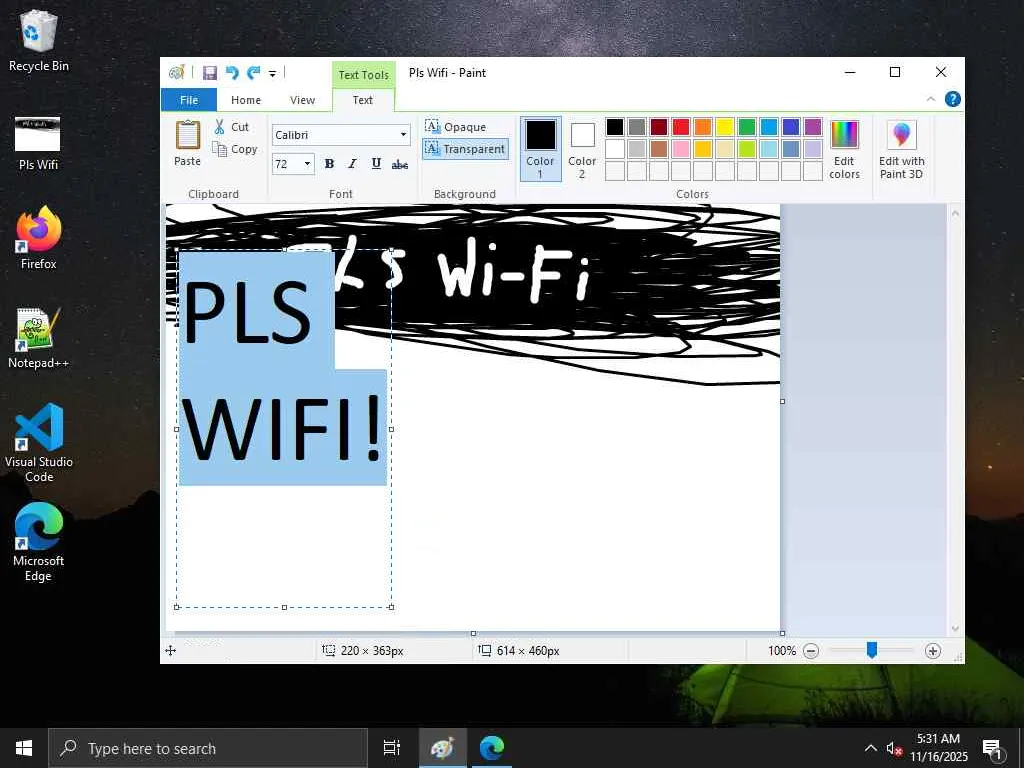The height and width of the screenshot is (768, 1024).
Task: Open Edit colors dialog
Action: 844,149
